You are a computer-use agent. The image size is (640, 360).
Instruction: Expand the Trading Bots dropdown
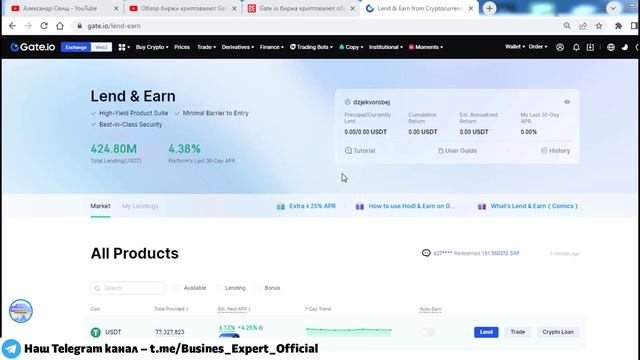click(x=311, y=47)
